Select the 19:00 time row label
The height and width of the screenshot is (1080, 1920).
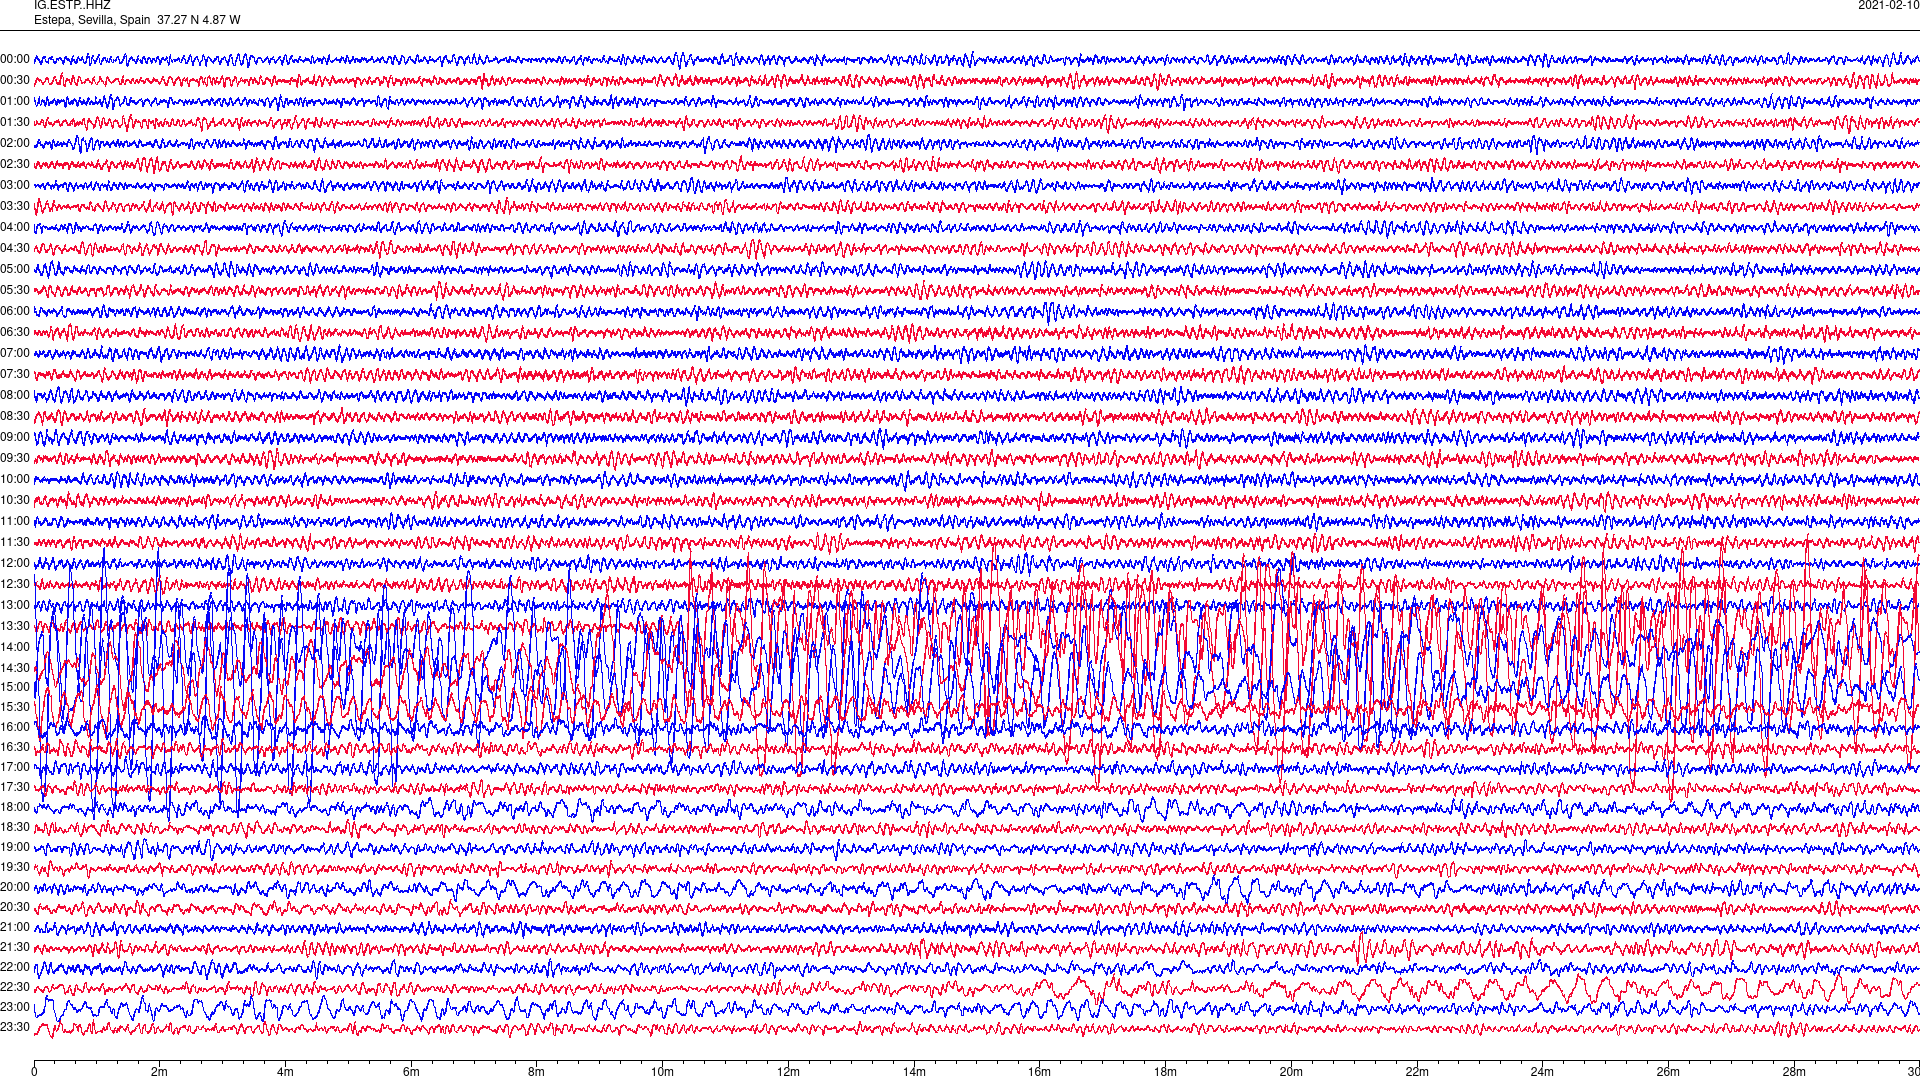15,847
